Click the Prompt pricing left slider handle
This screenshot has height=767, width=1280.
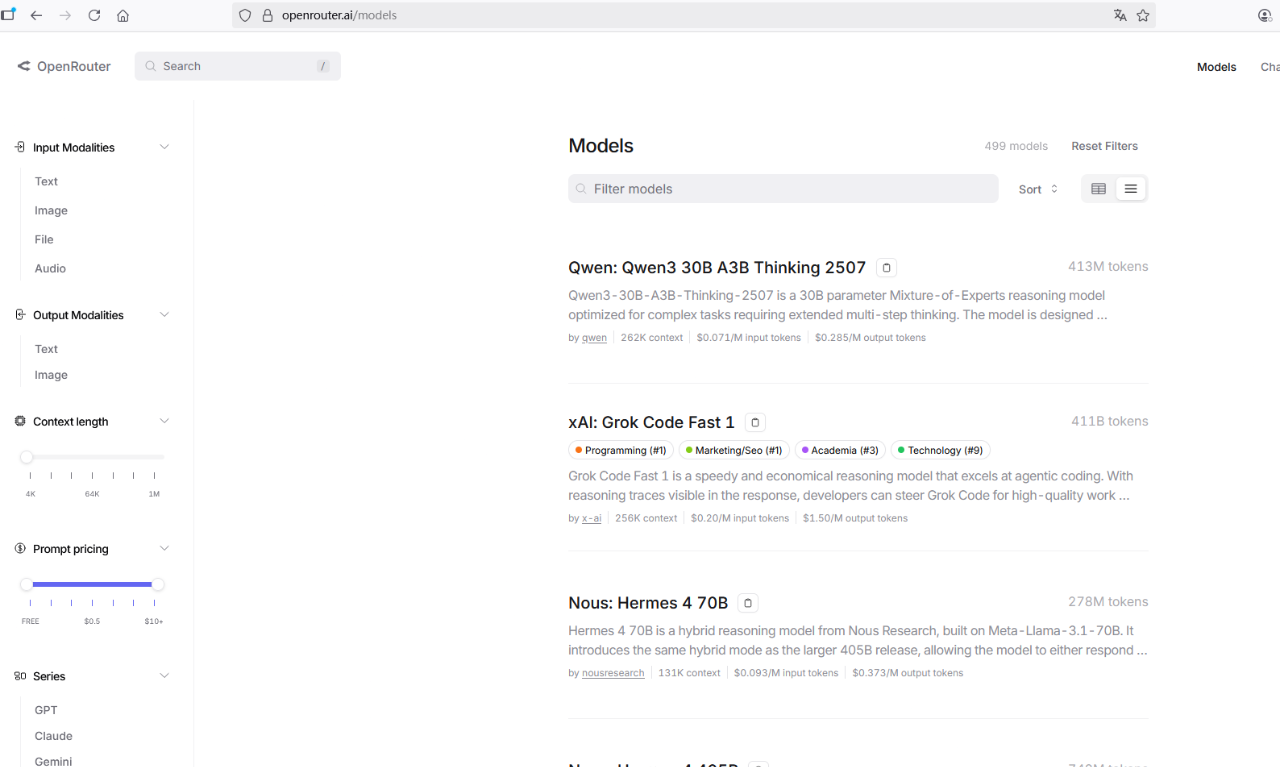tap(27, 584)
